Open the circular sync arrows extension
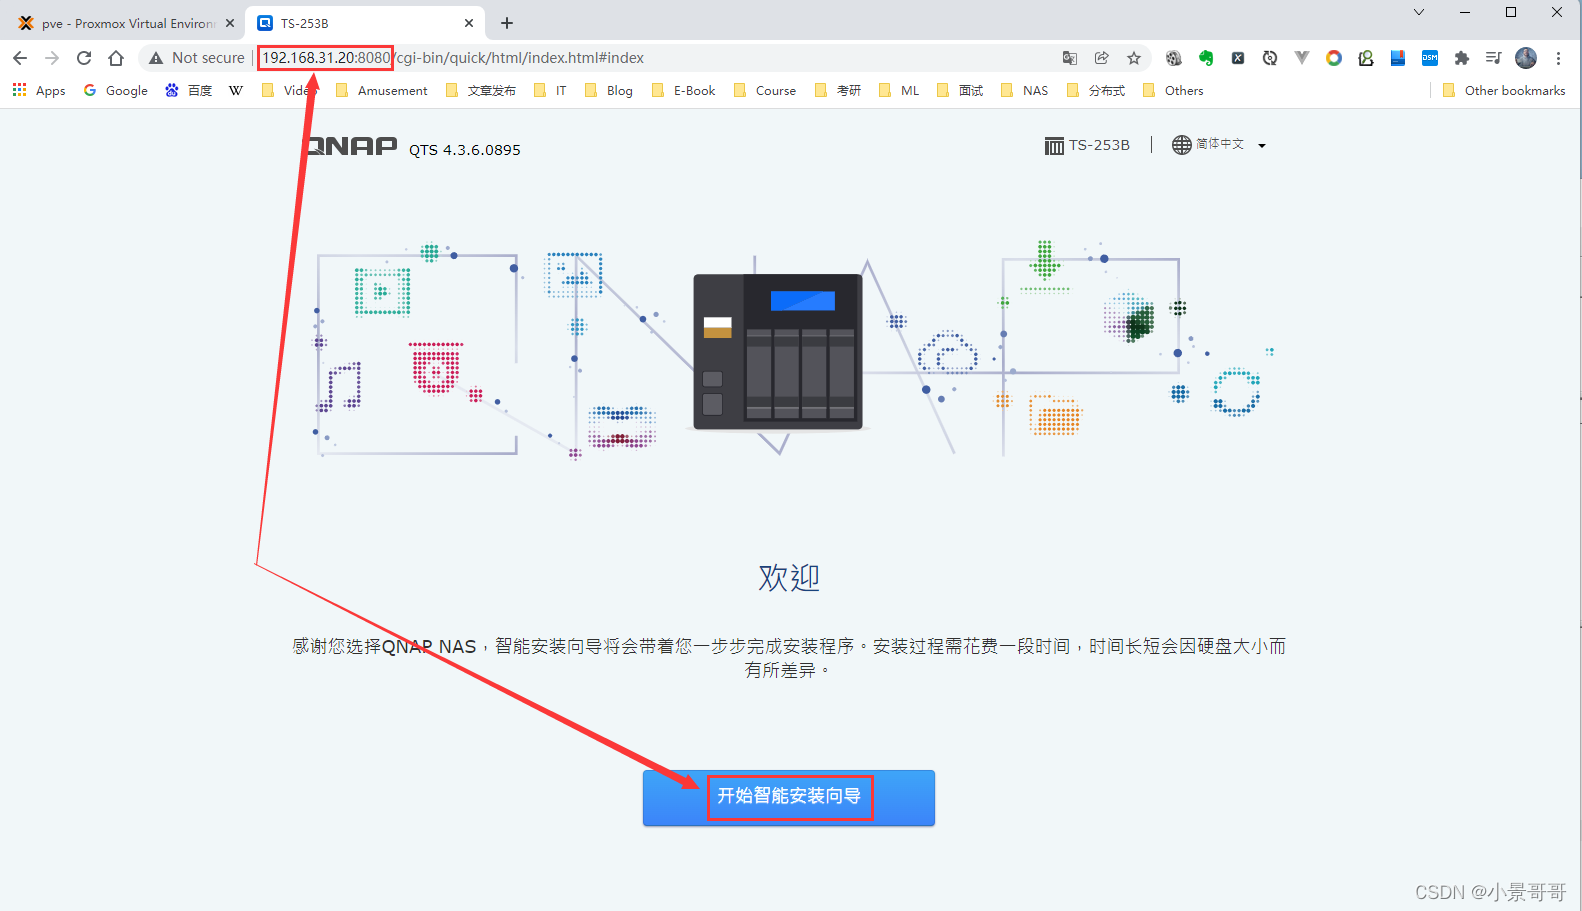 click(x=1270, y=58)
